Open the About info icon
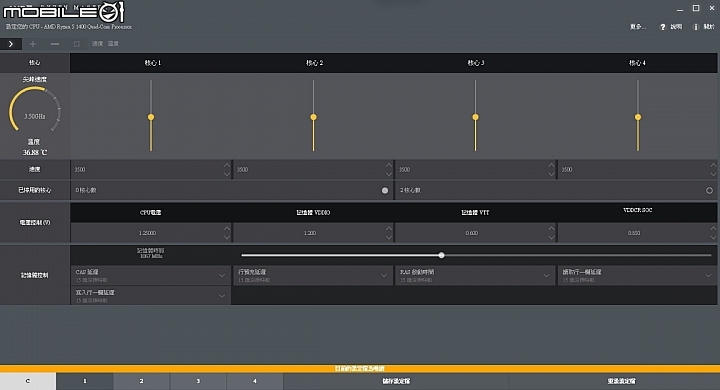Viewport: 720px width, 390px height. pos(696,27)
